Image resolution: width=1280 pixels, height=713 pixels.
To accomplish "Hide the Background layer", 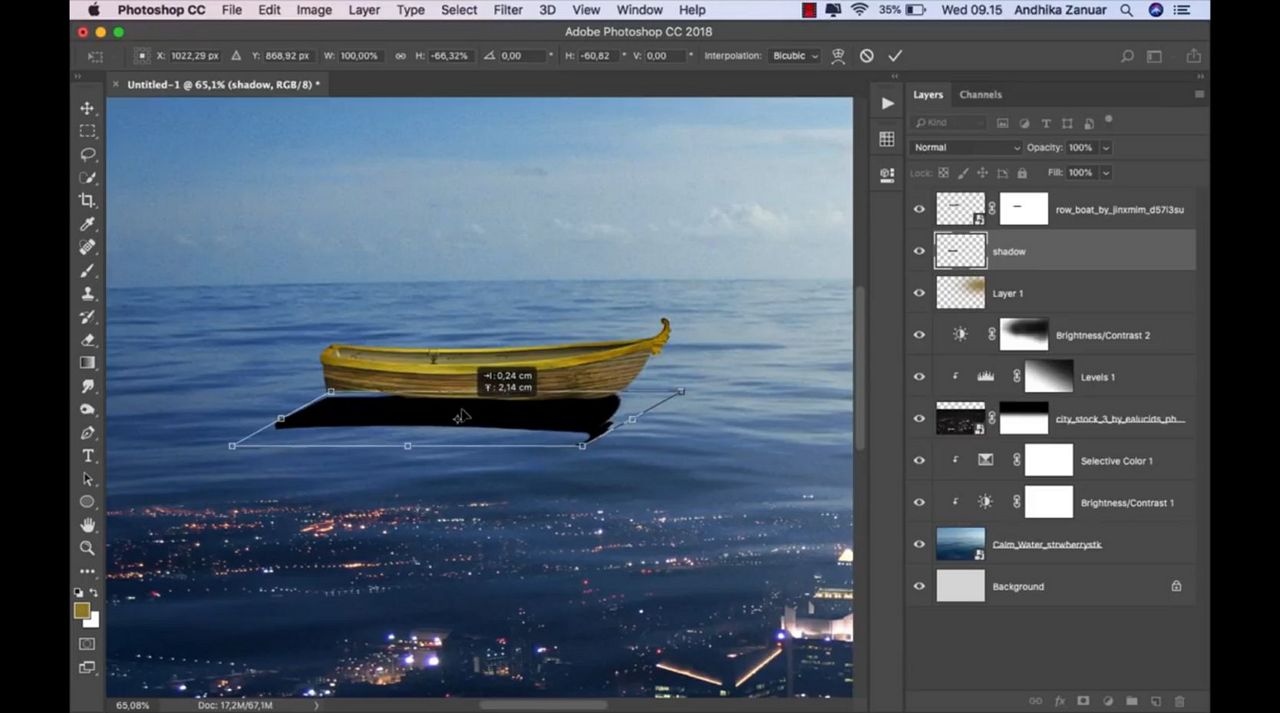I will 919,587.
